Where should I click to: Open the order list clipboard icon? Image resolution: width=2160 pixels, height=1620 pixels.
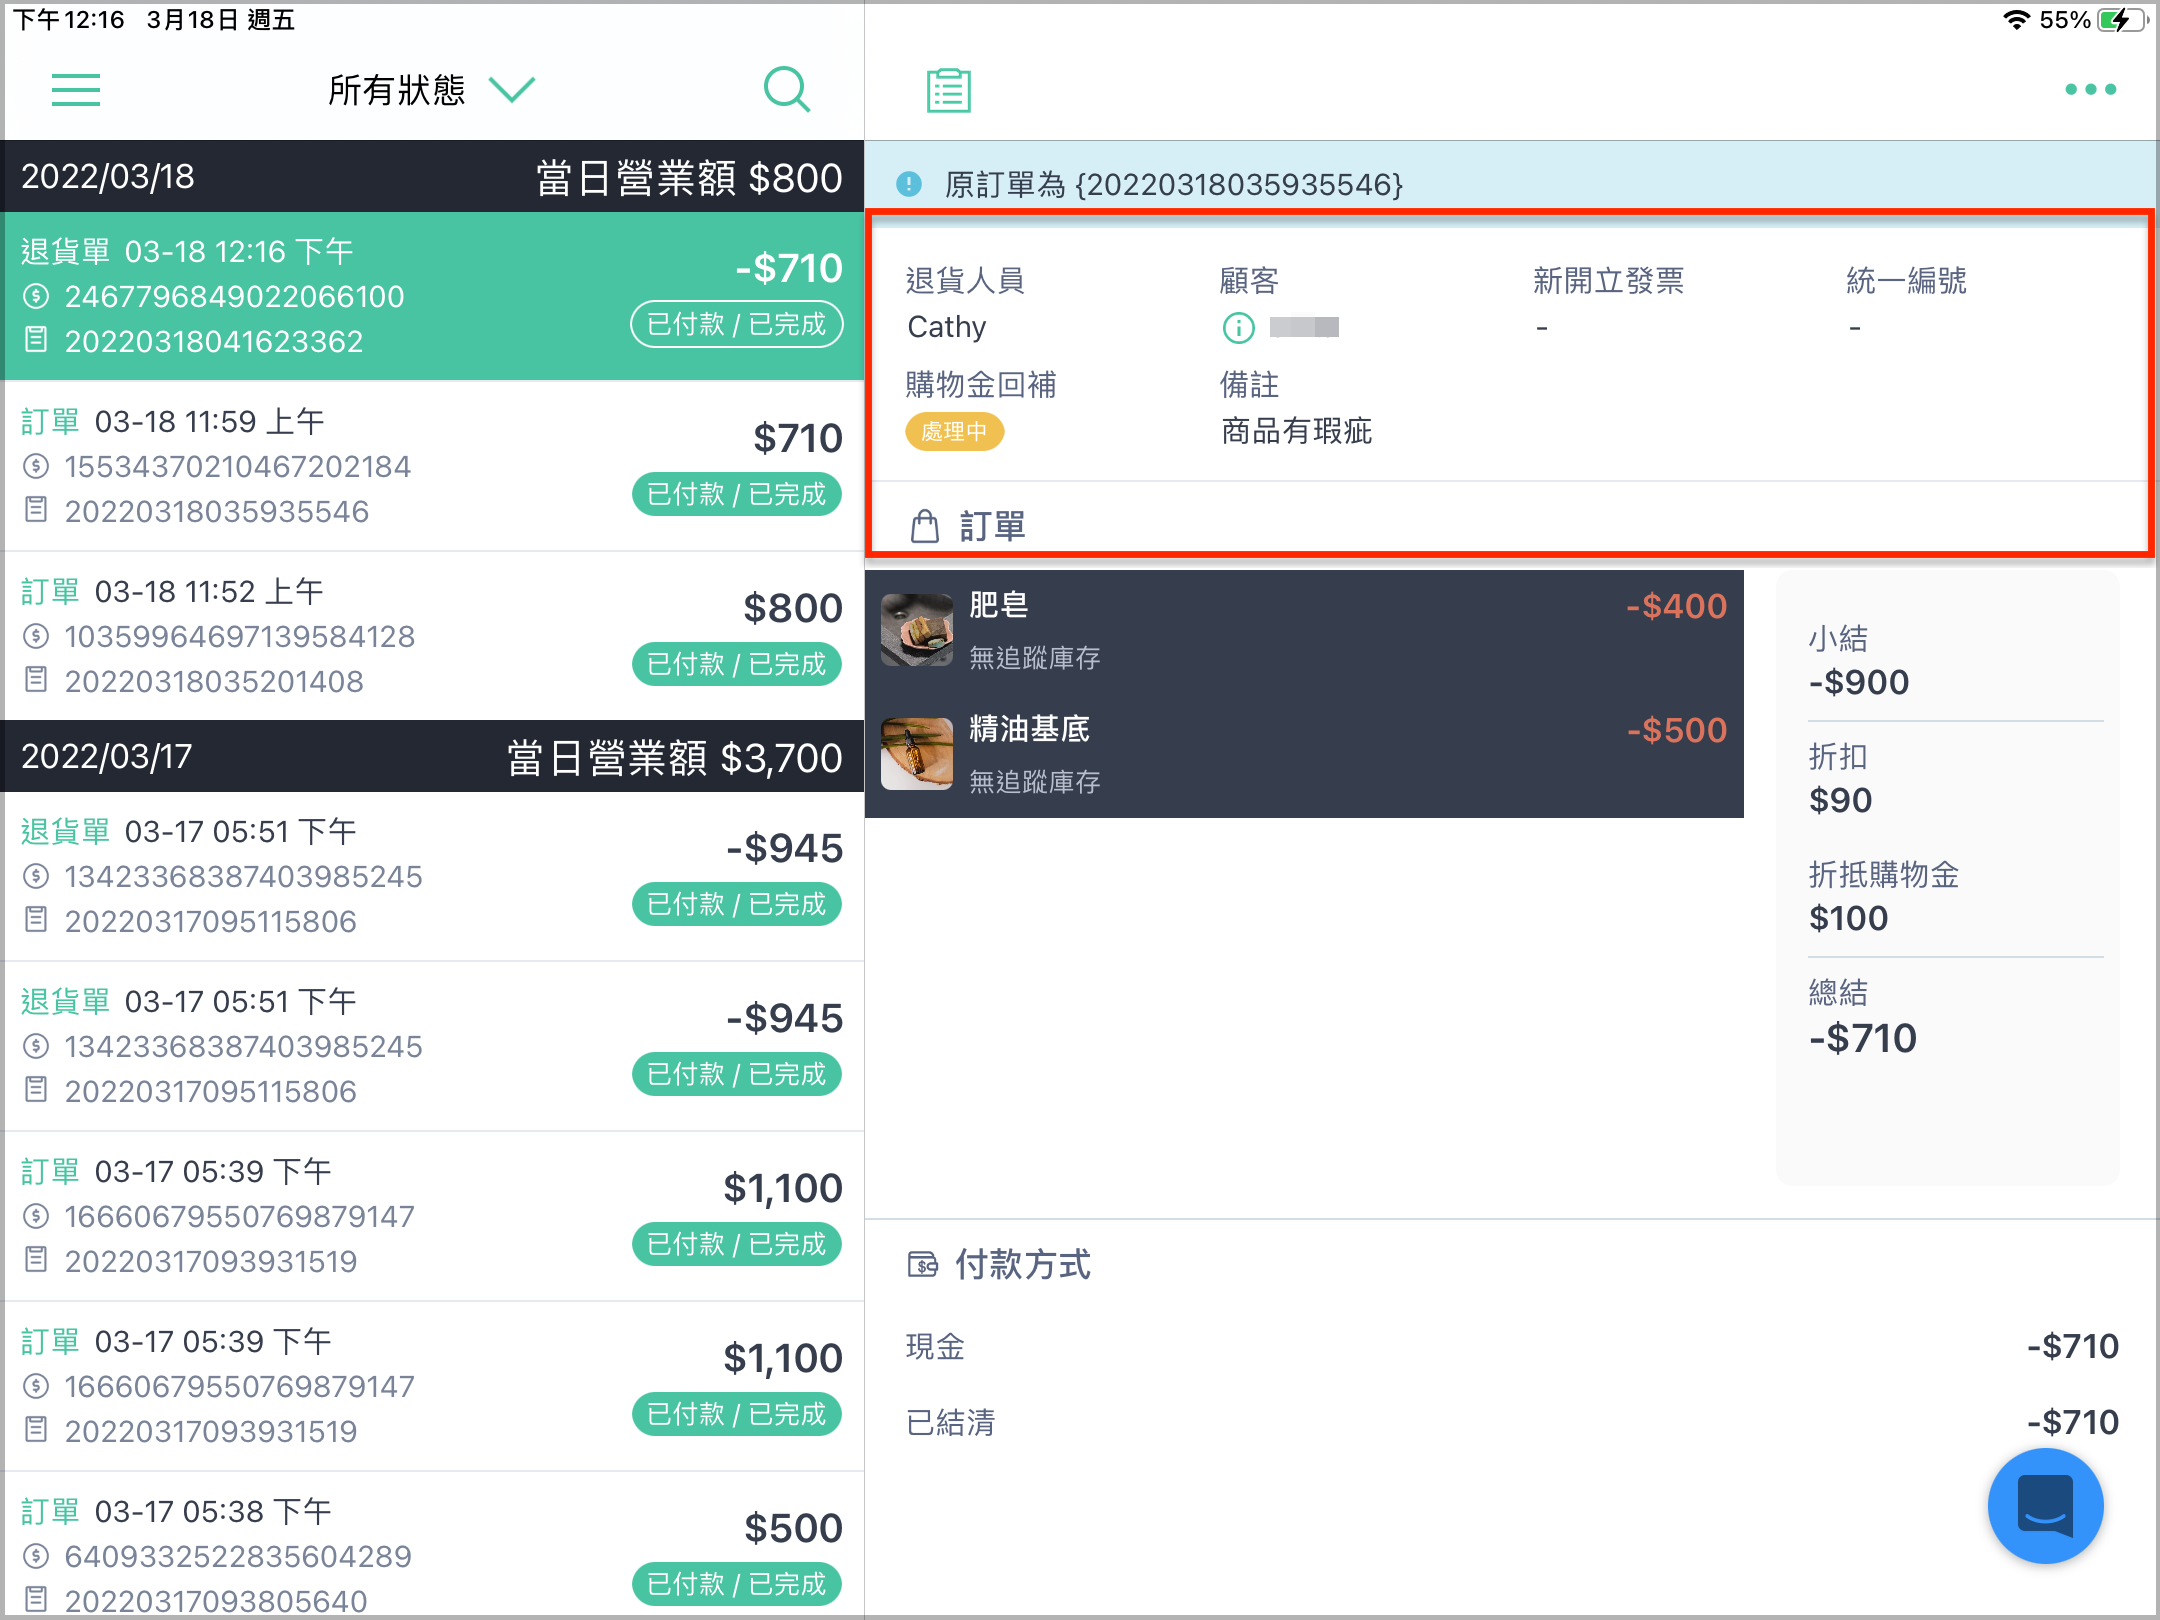coord(948,91)
